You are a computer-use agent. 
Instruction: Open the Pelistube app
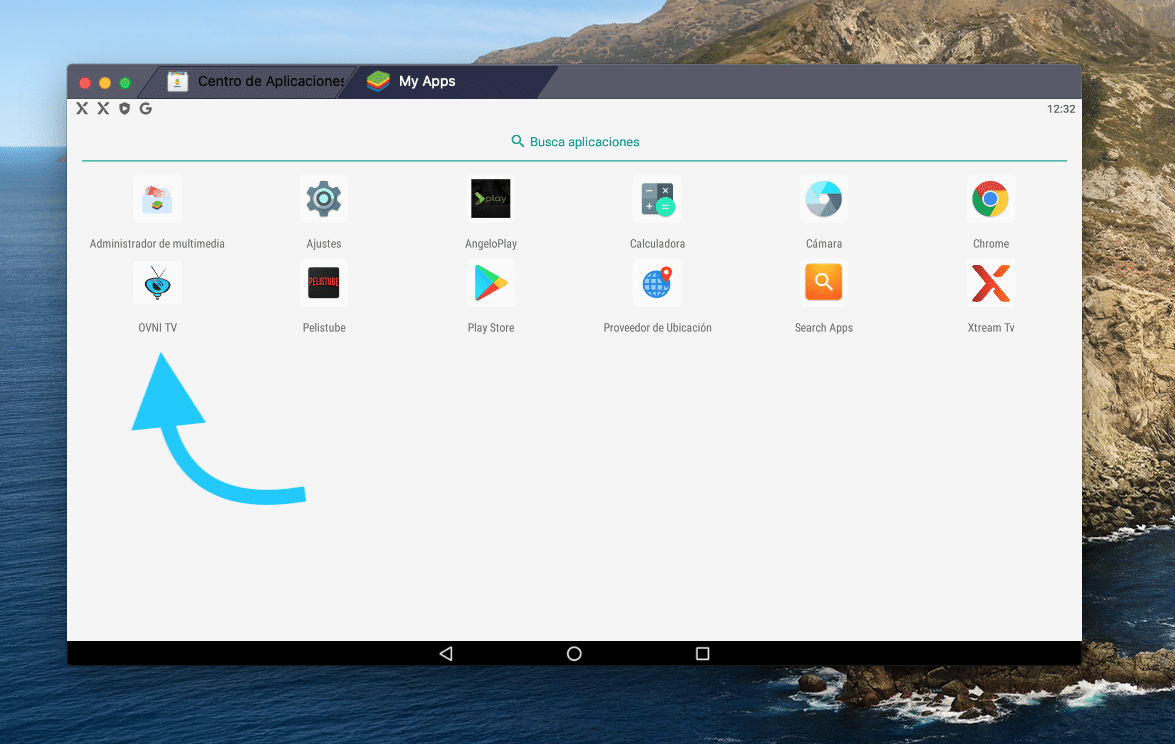tap(324, 282)
